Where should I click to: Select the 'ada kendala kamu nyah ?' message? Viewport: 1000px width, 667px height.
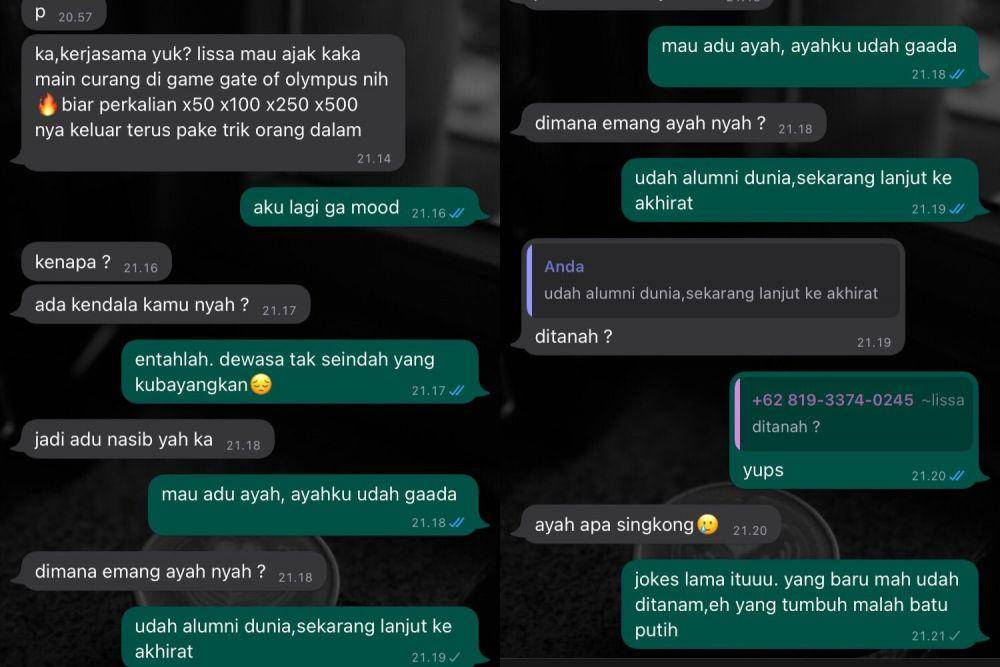click(x=166, y=304)
